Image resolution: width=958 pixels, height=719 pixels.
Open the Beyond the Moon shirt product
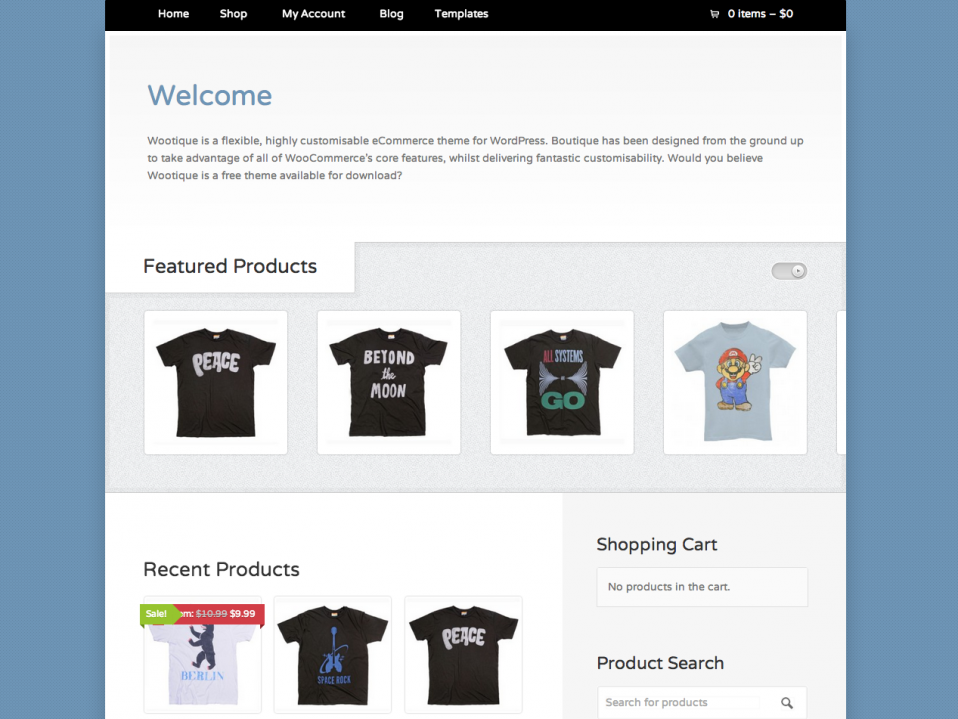(388, 382)
